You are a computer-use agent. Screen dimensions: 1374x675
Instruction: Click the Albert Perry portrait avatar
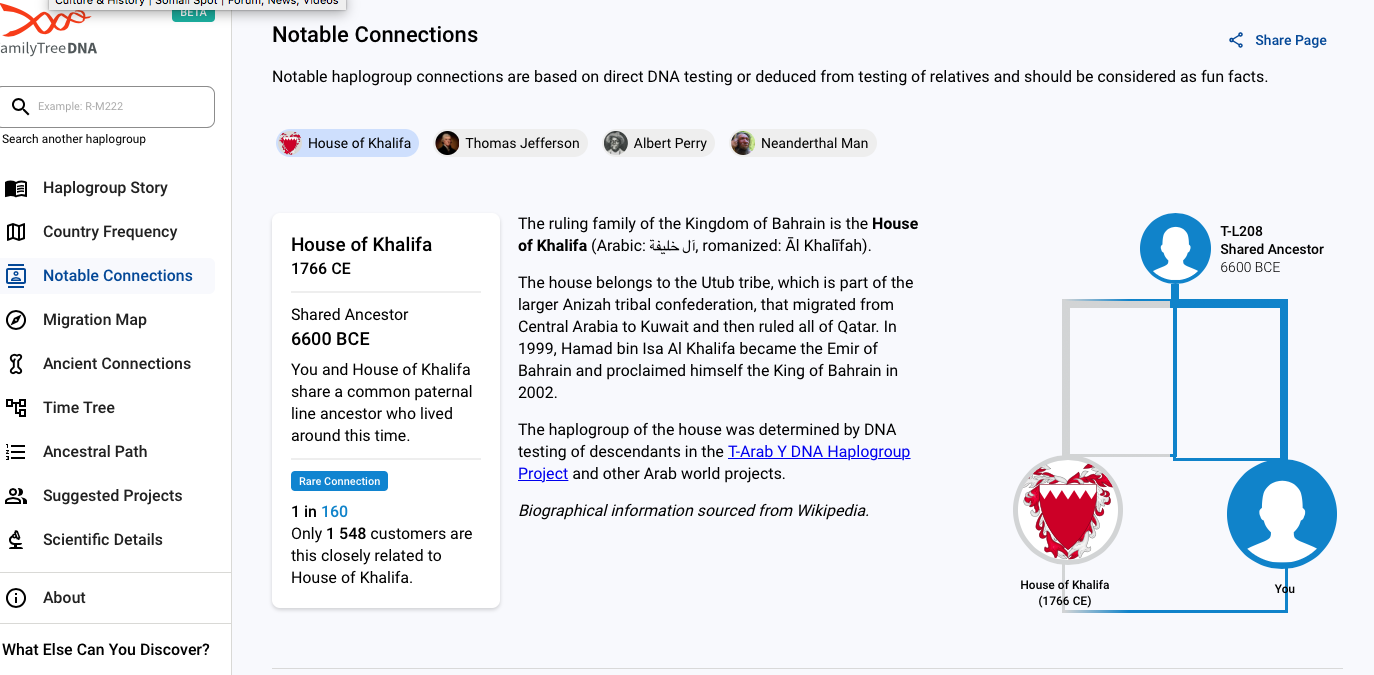coord(616,143)
